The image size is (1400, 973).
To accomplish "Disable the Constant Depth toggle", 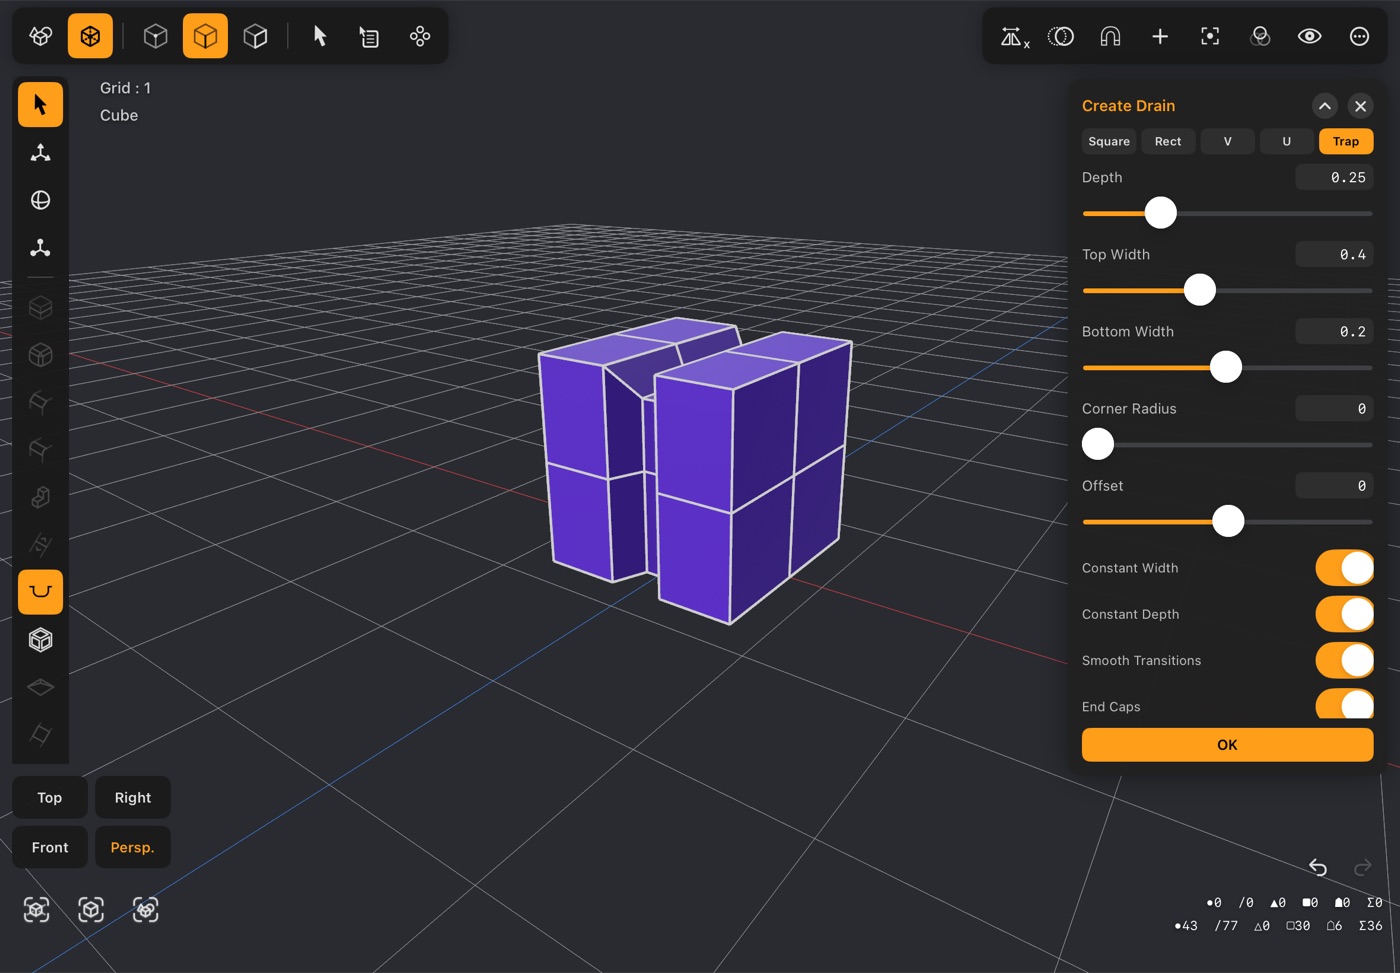I will pos(1344,614).
